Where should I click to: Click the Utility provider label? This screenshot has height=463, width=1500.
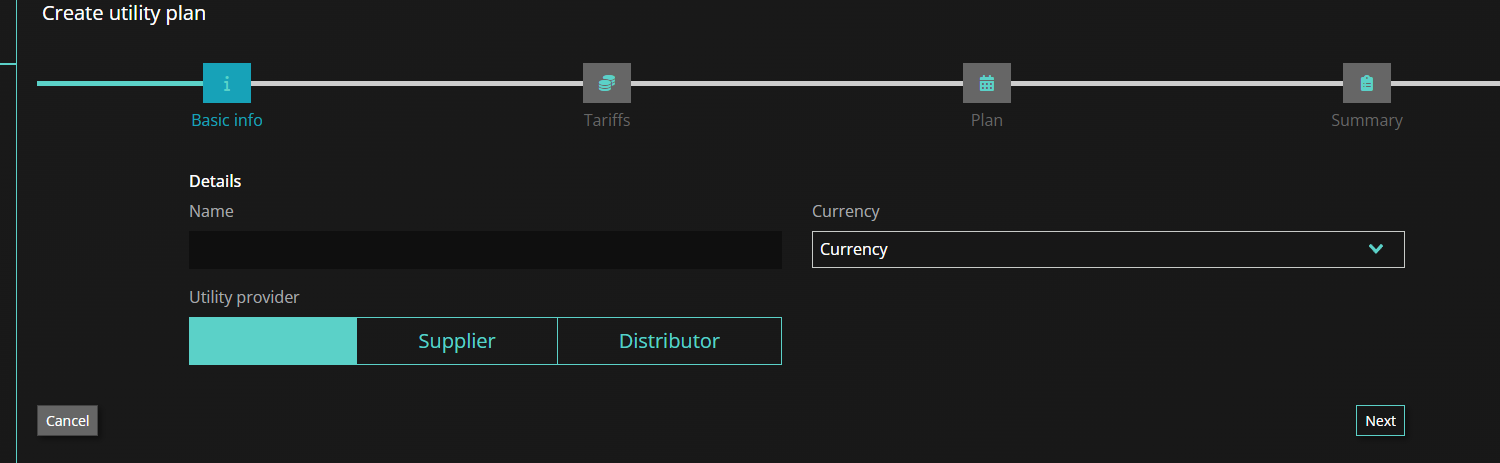[244, 297]
